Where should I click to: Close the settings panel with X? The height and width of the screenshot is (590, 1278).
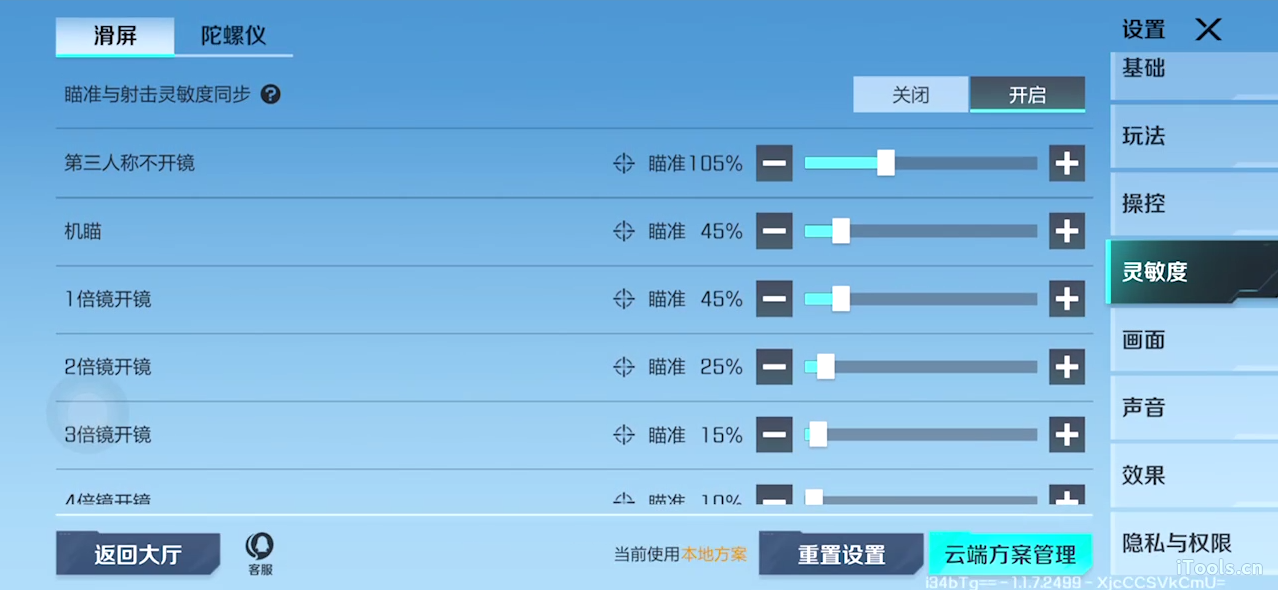point(1208,30)
